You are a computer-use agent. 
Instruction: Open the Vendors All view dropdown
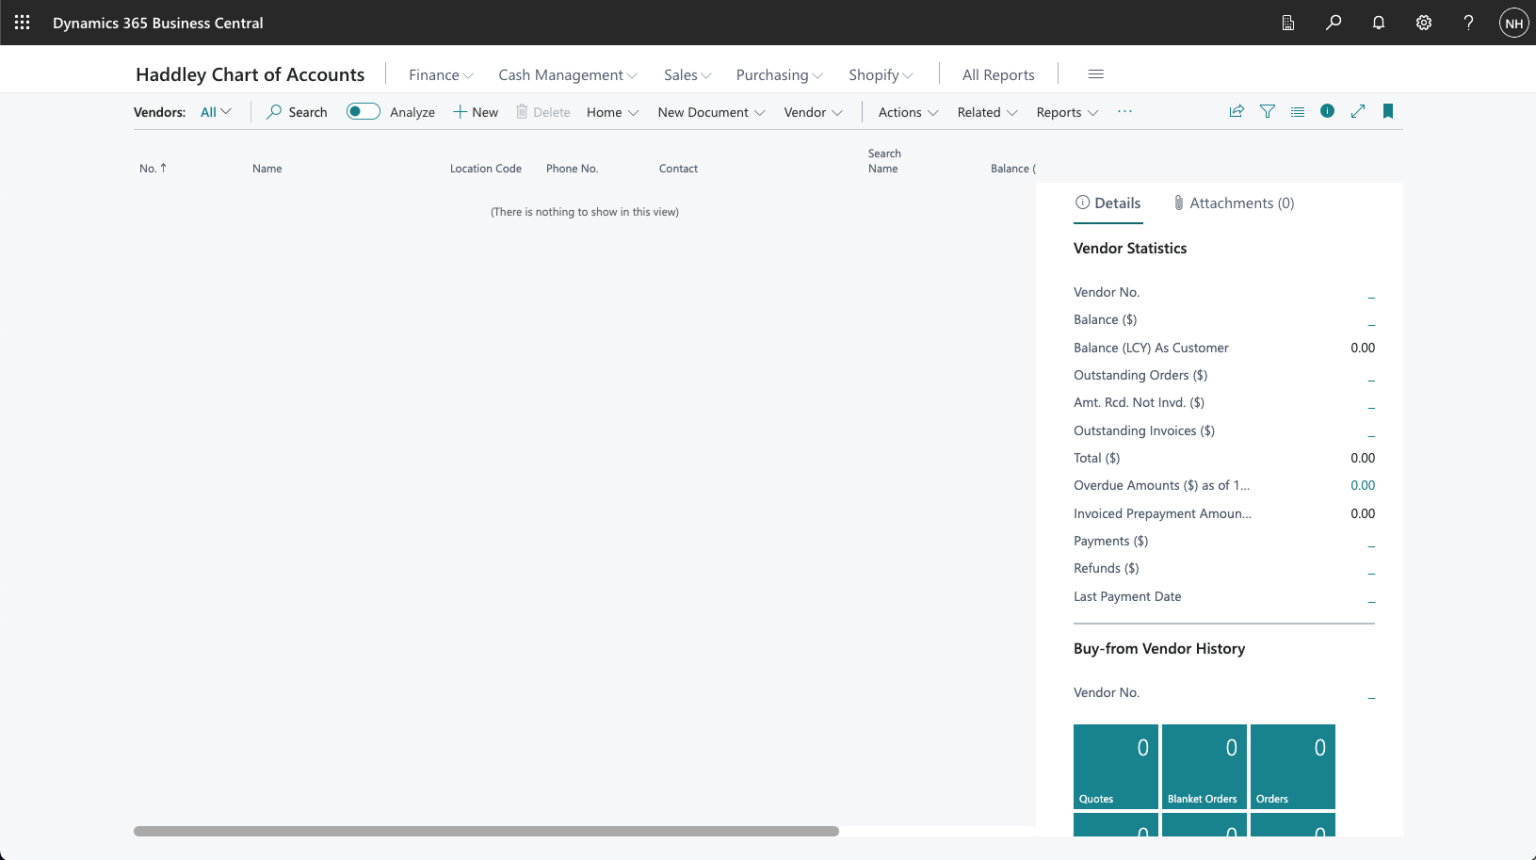click(x=215, y=112)
